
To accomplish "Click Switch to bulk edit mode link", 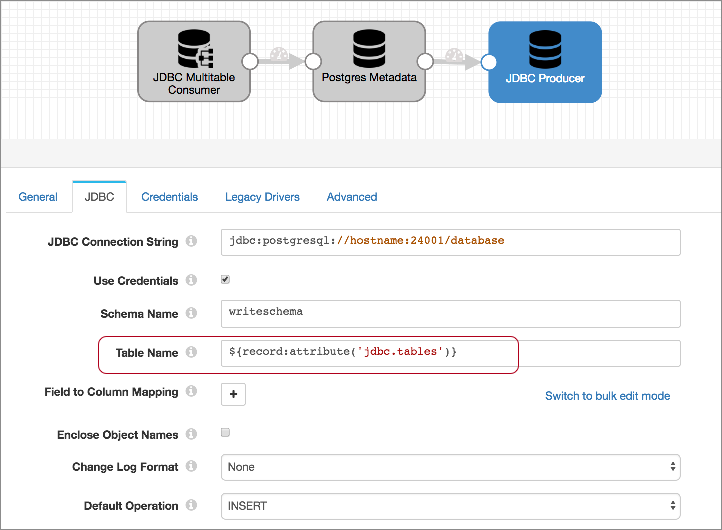I will [x=607, y=396].
